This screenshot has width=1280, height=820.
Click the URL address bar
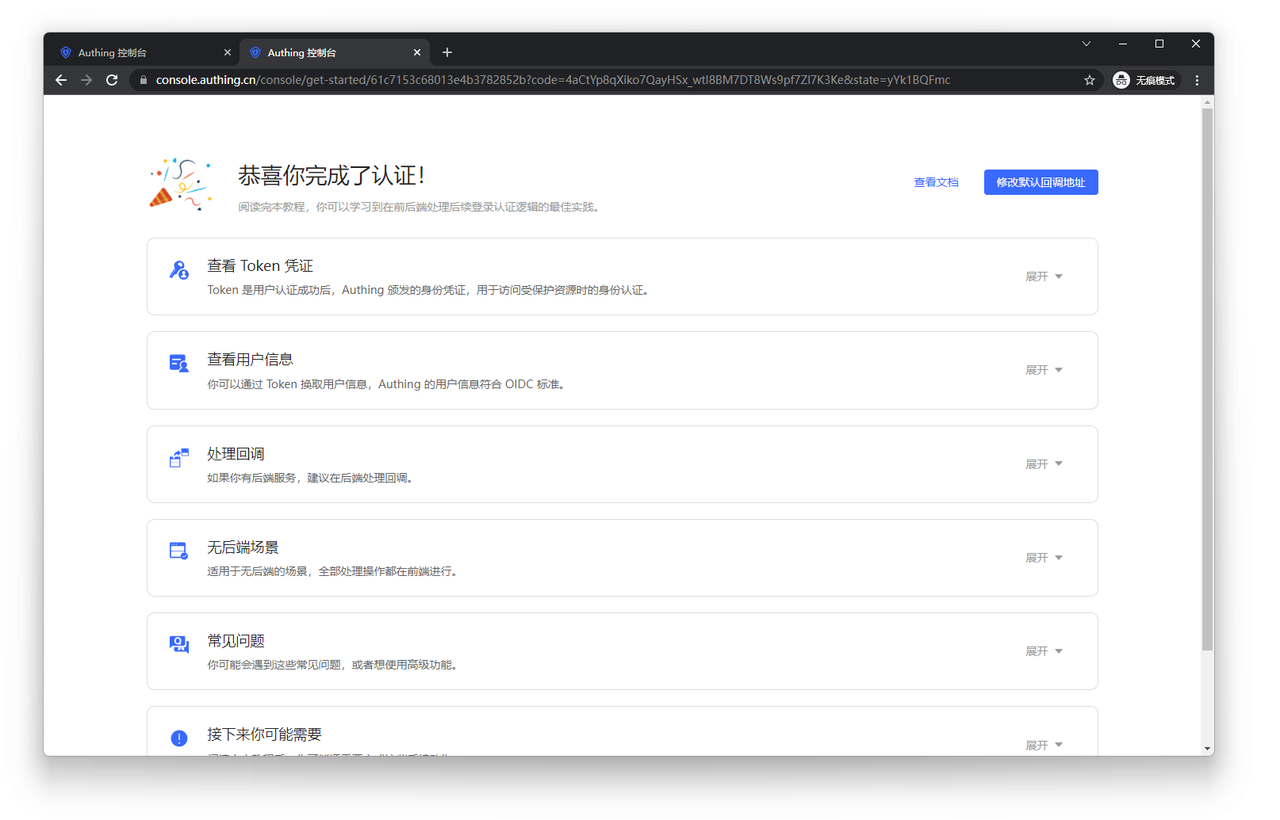(600, 80)
